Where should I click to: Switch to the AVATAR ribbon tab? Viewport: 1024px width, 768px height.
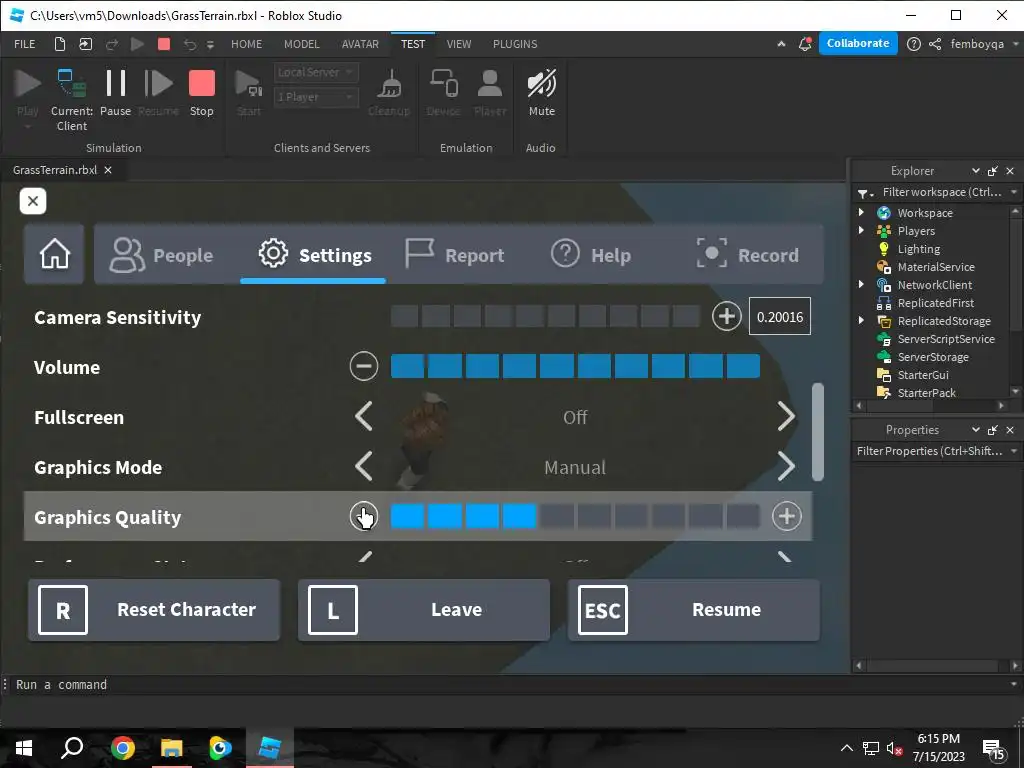click(360, 44)
